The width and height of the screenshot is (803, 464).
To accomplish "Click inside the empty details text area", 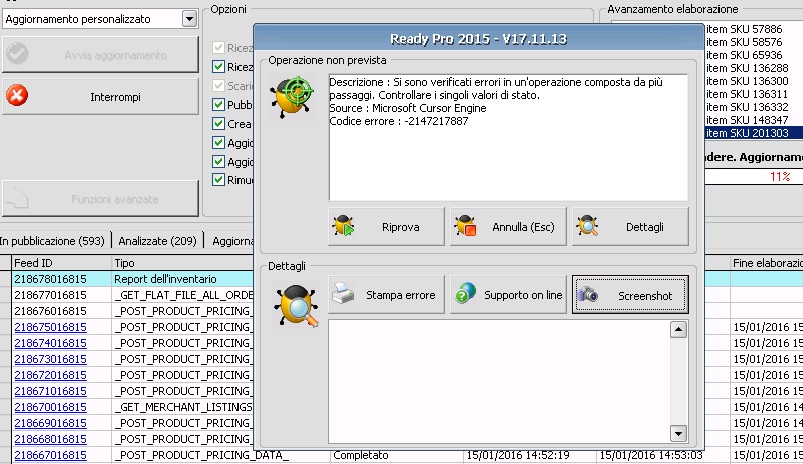I will click(x=499, y=382).
